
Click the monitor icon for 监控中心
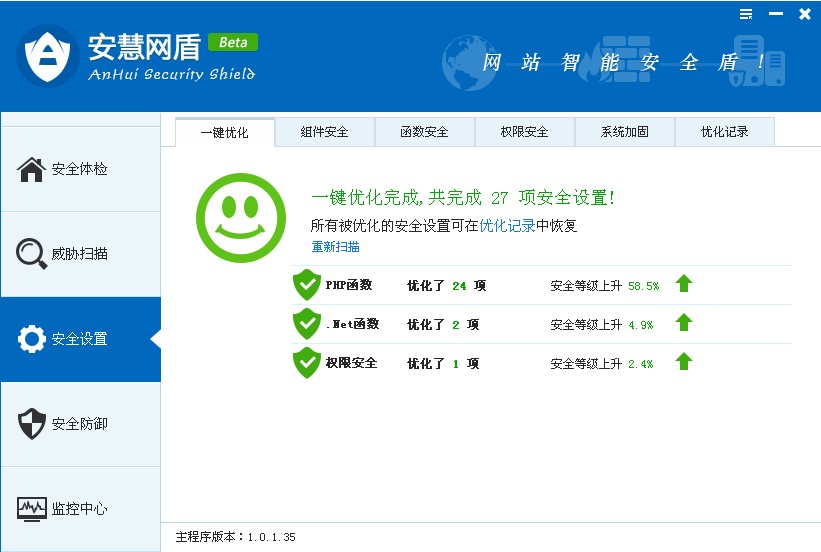tap(32, 509)
